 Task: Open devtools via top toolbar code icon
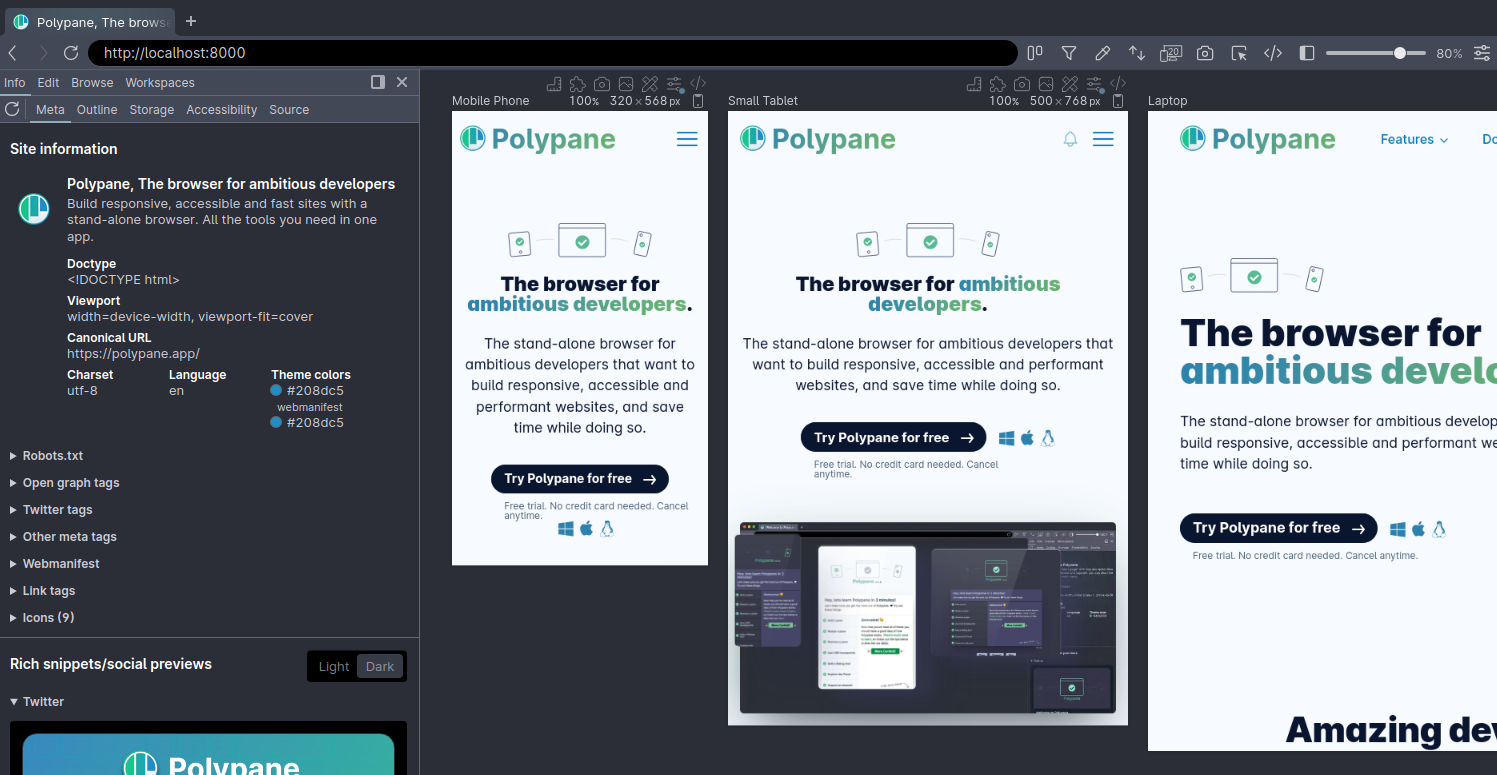coord(1273,53)
